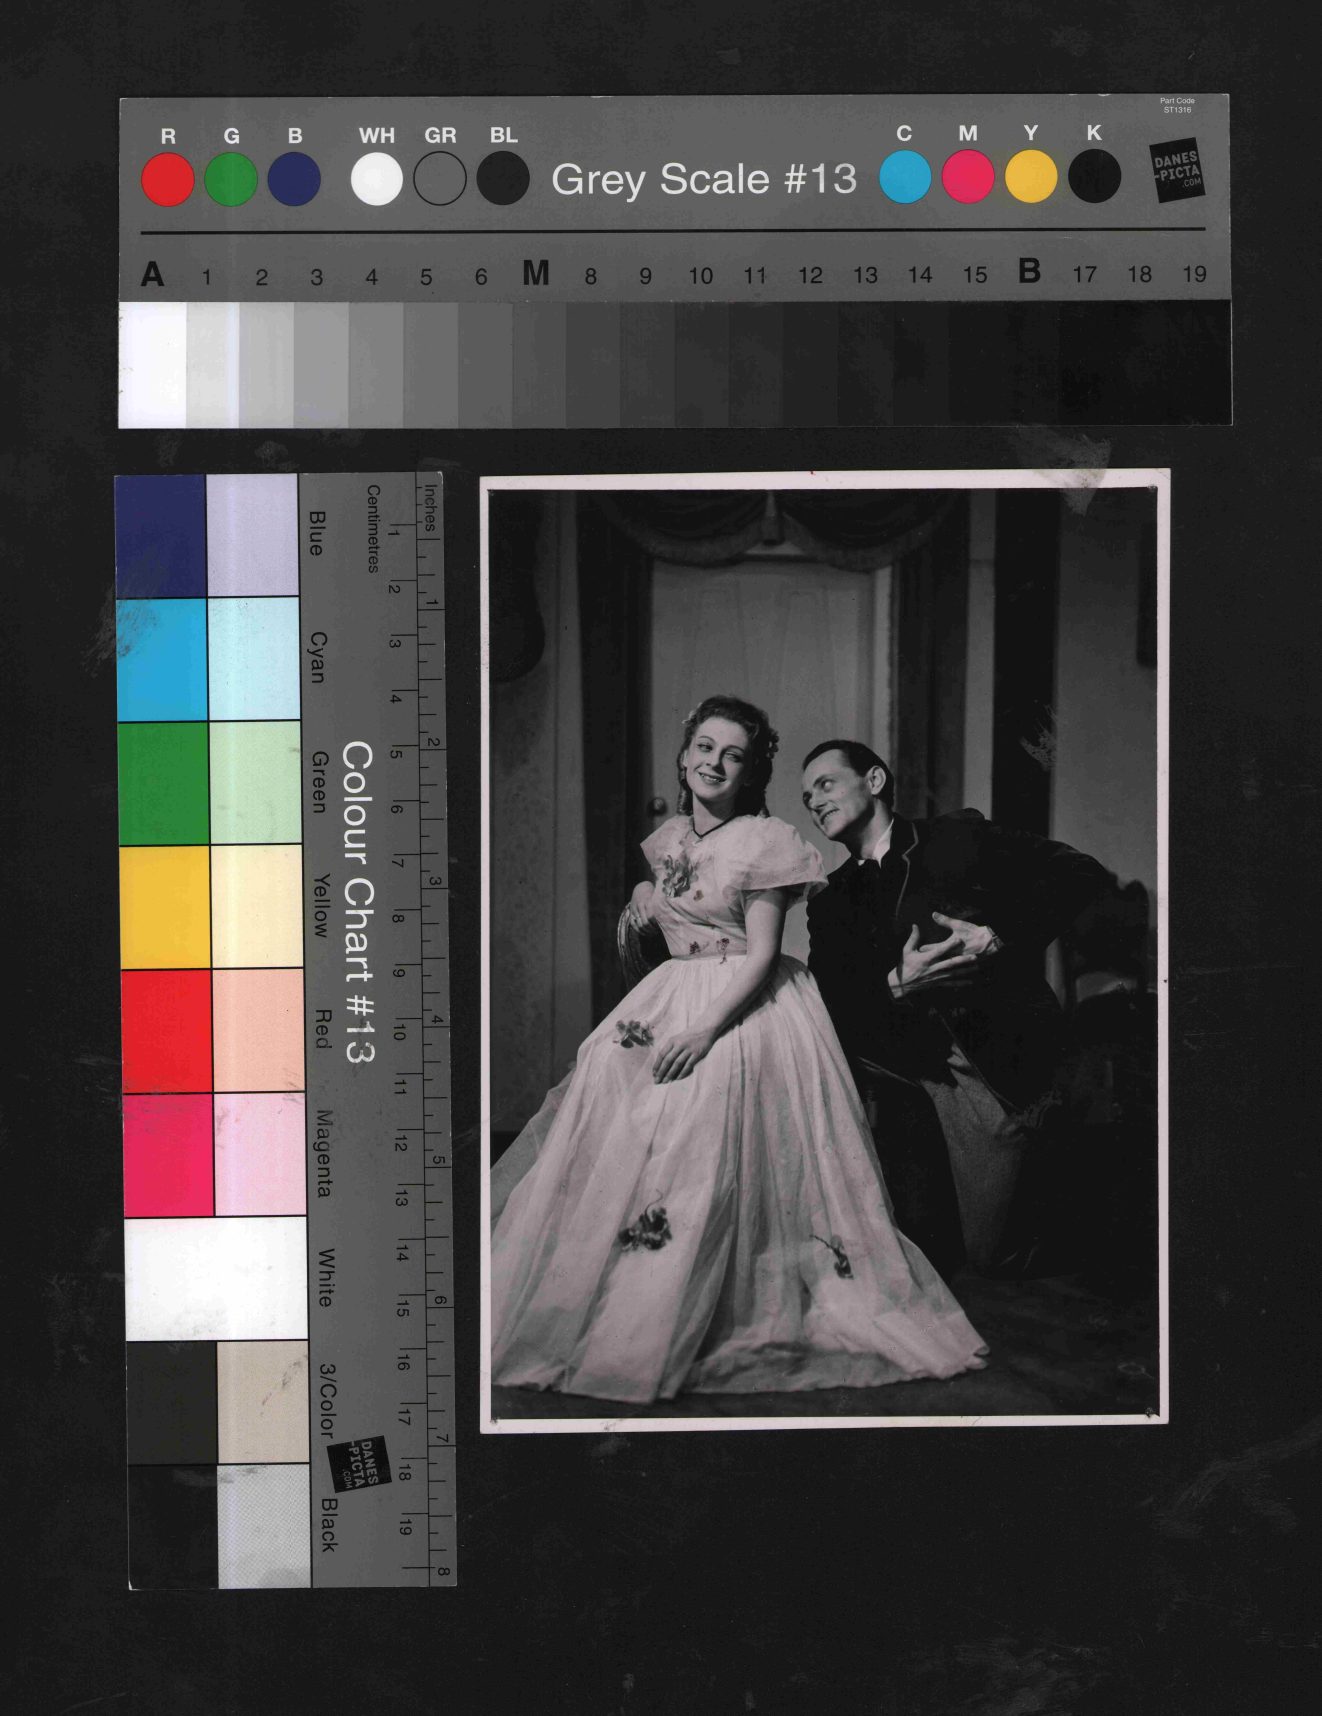
Task: Click the cyan circle labeled C
Action: 905,177
